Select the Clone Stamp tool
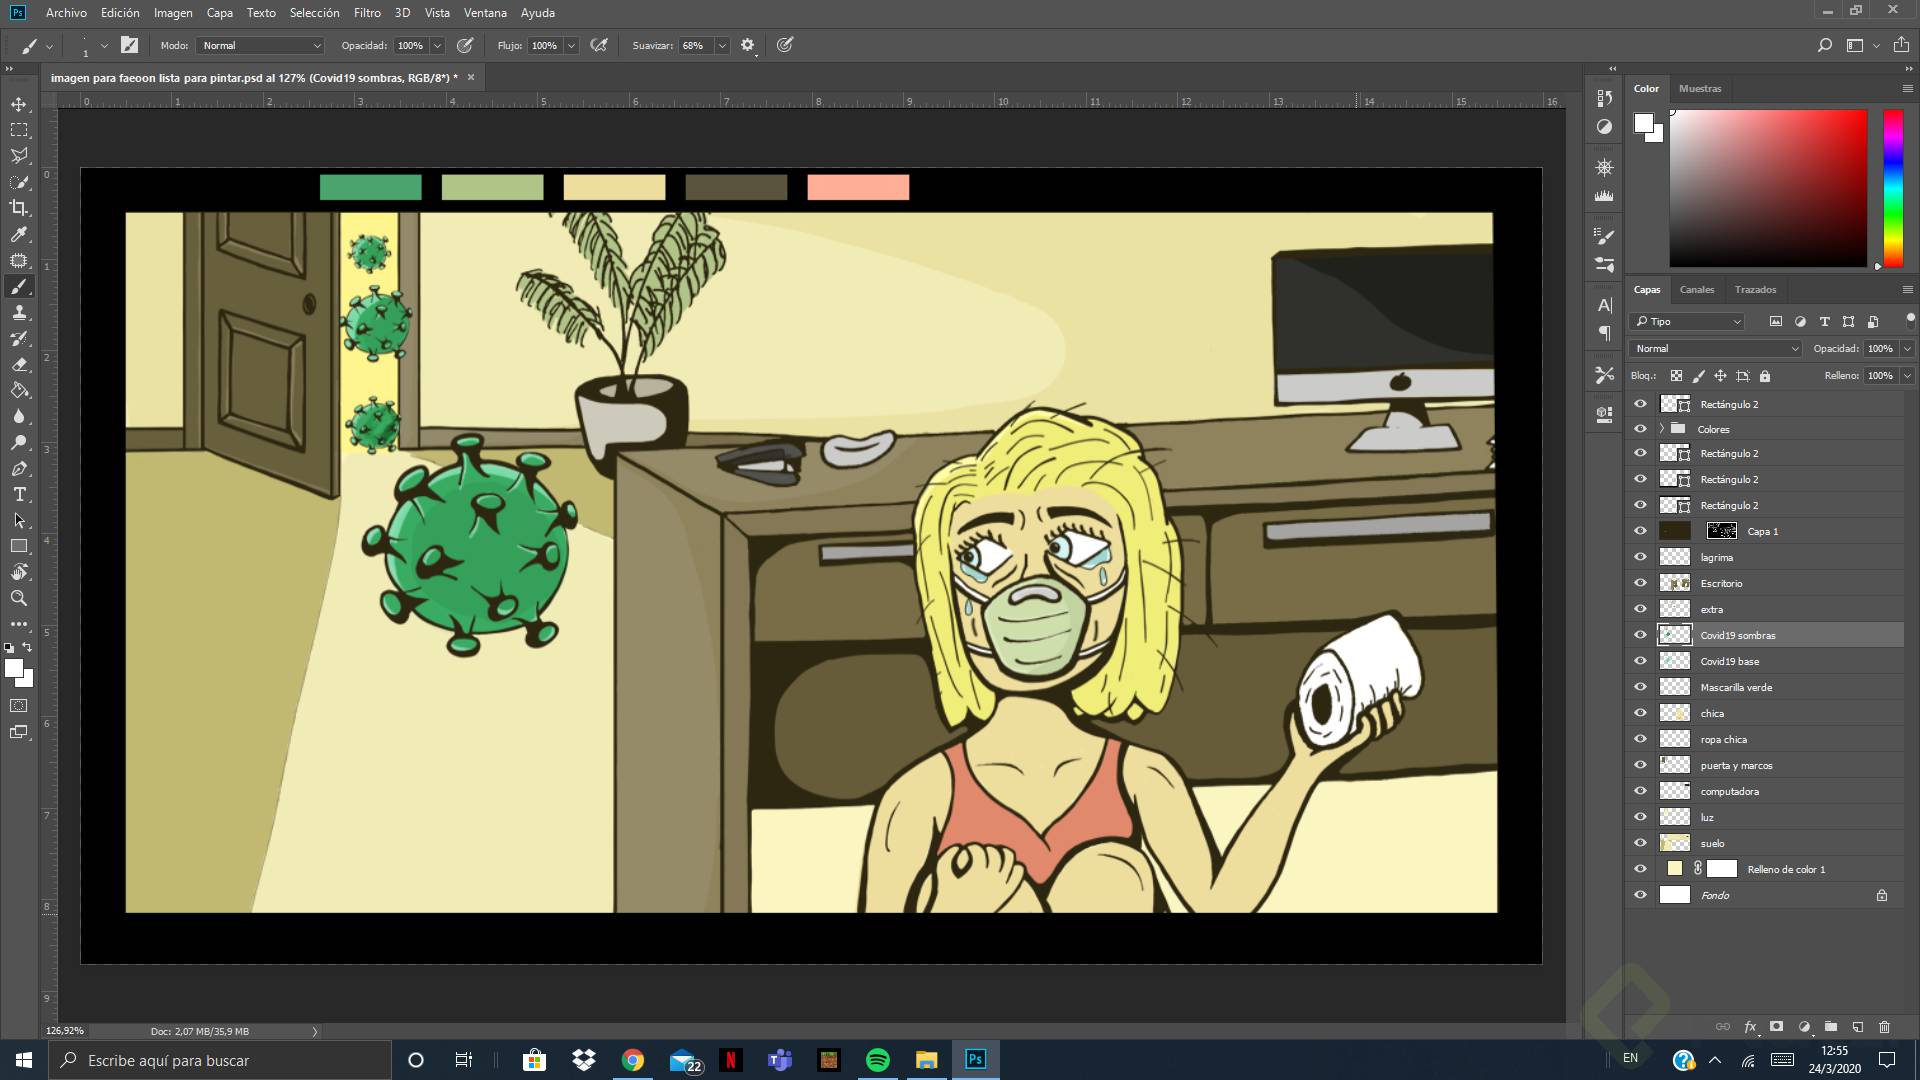Screen dimensions: 1920x1080 tap(19, 313)
